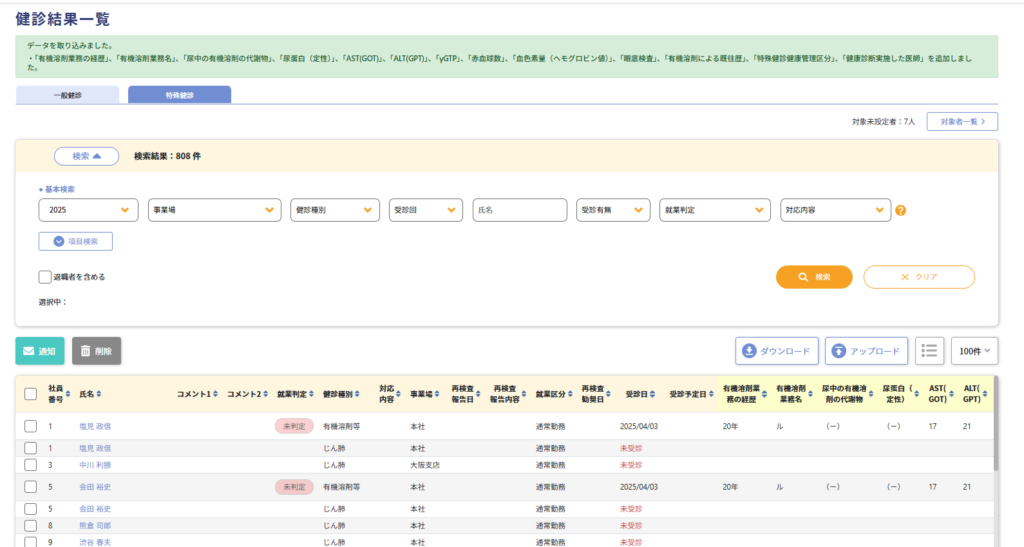Check 塩見 政信's じん肺 row
This screenshot has width=1024, height=547.
31,448
